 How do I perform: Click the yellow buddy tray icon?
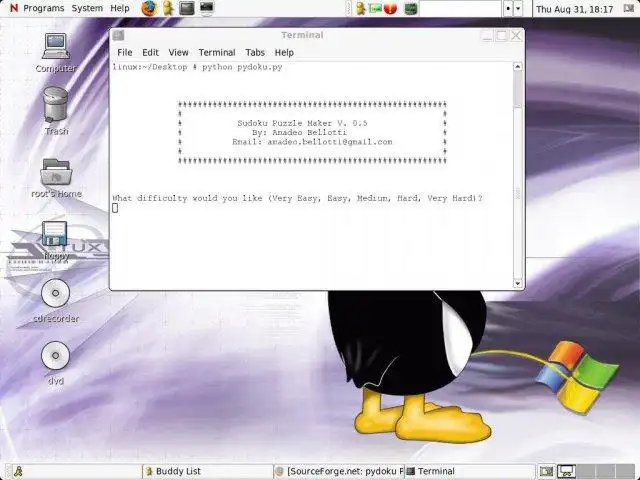(360, 9)
